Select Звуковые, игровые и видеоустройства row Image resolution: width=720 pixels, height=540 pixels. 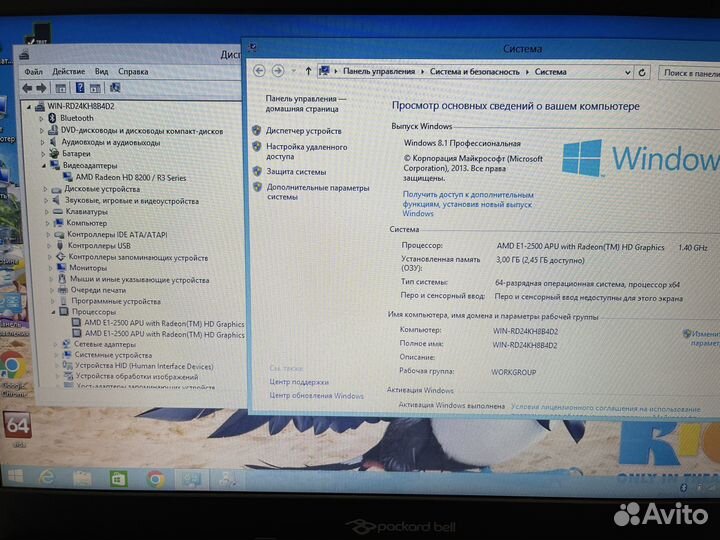132,201
